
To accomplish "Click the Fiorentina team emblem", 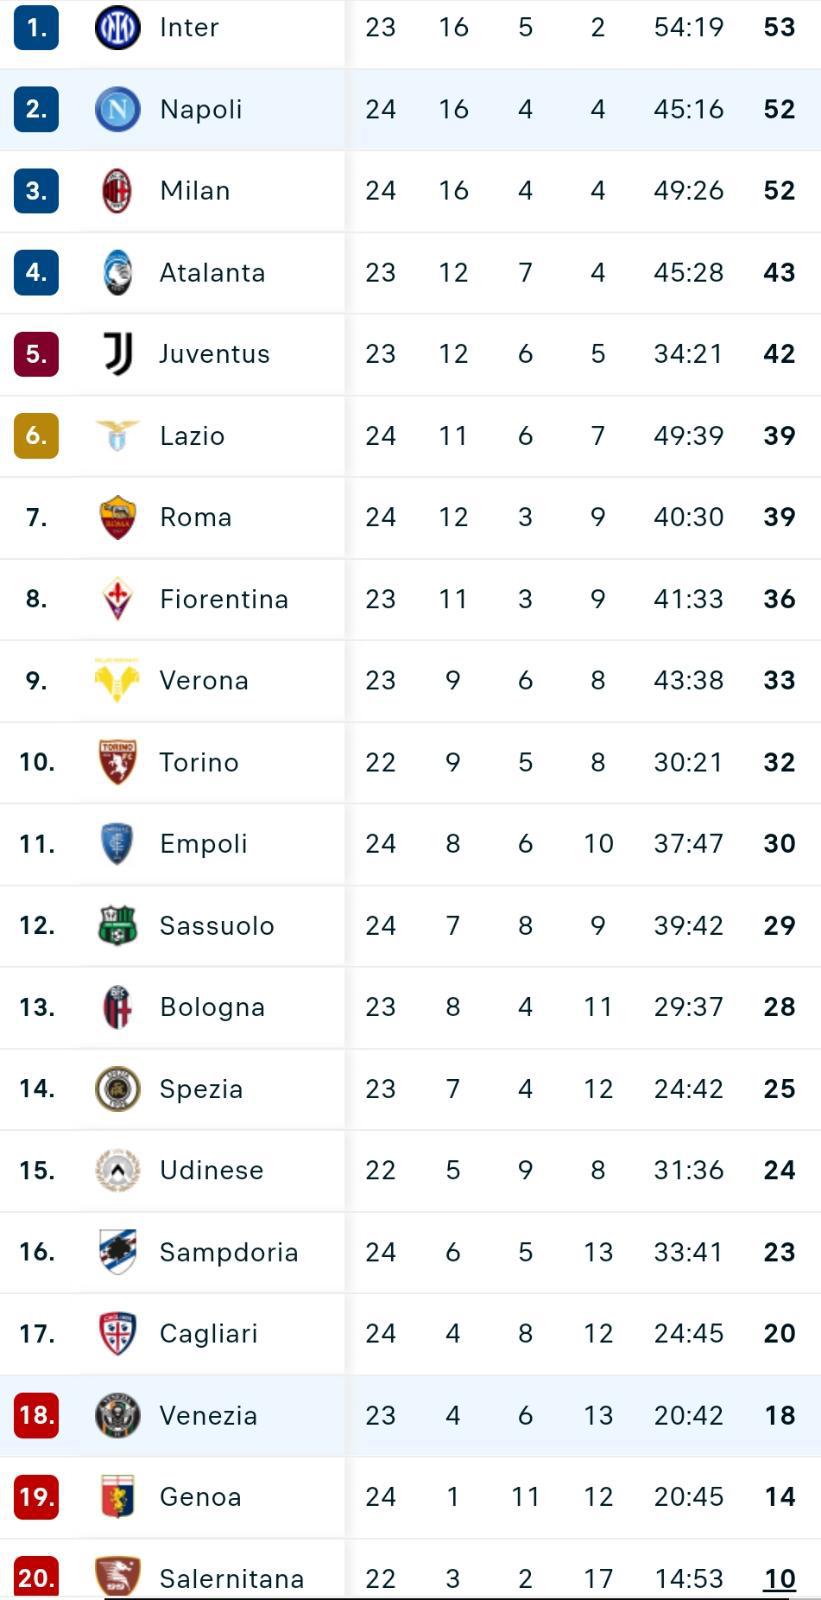I will (117, 599).
